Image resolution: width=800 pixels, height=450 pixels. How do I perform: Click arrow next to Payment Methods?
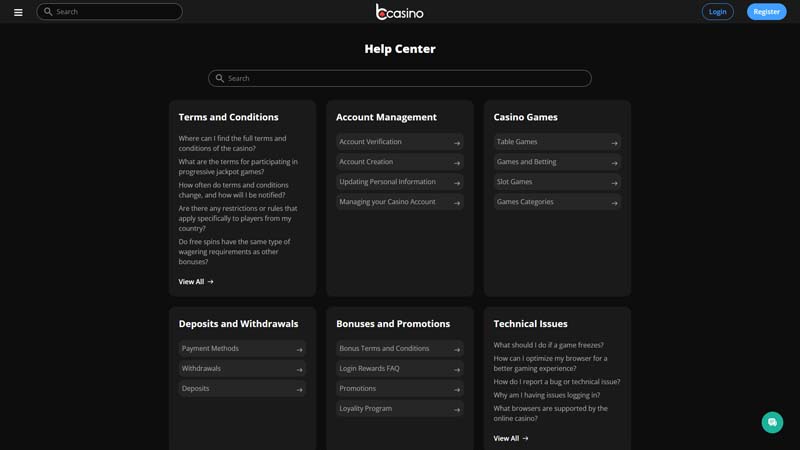pyautogui.click(x=299, y=350)
